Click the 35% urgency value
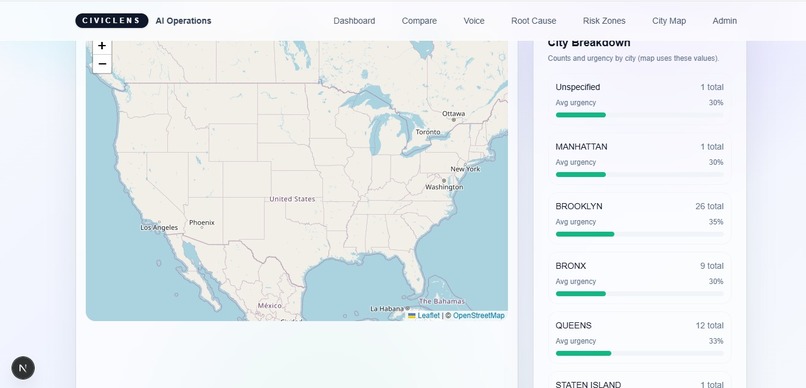 click(x=716, y=222)
